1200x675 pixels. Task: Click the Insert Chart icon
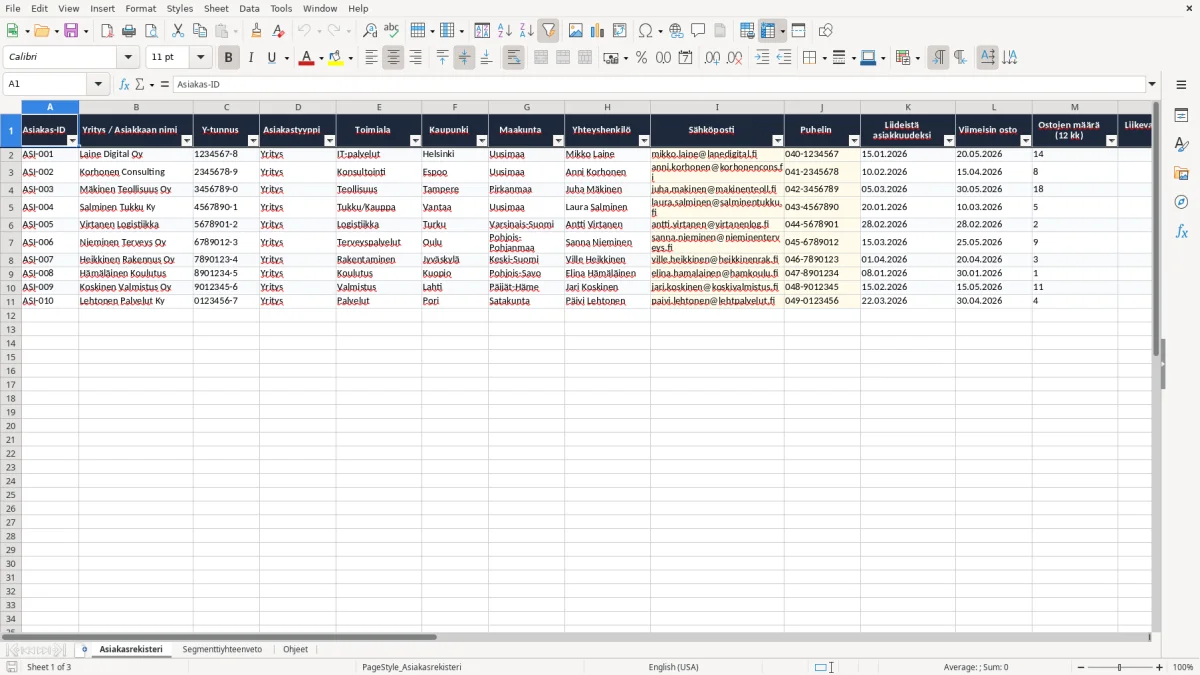598,31
